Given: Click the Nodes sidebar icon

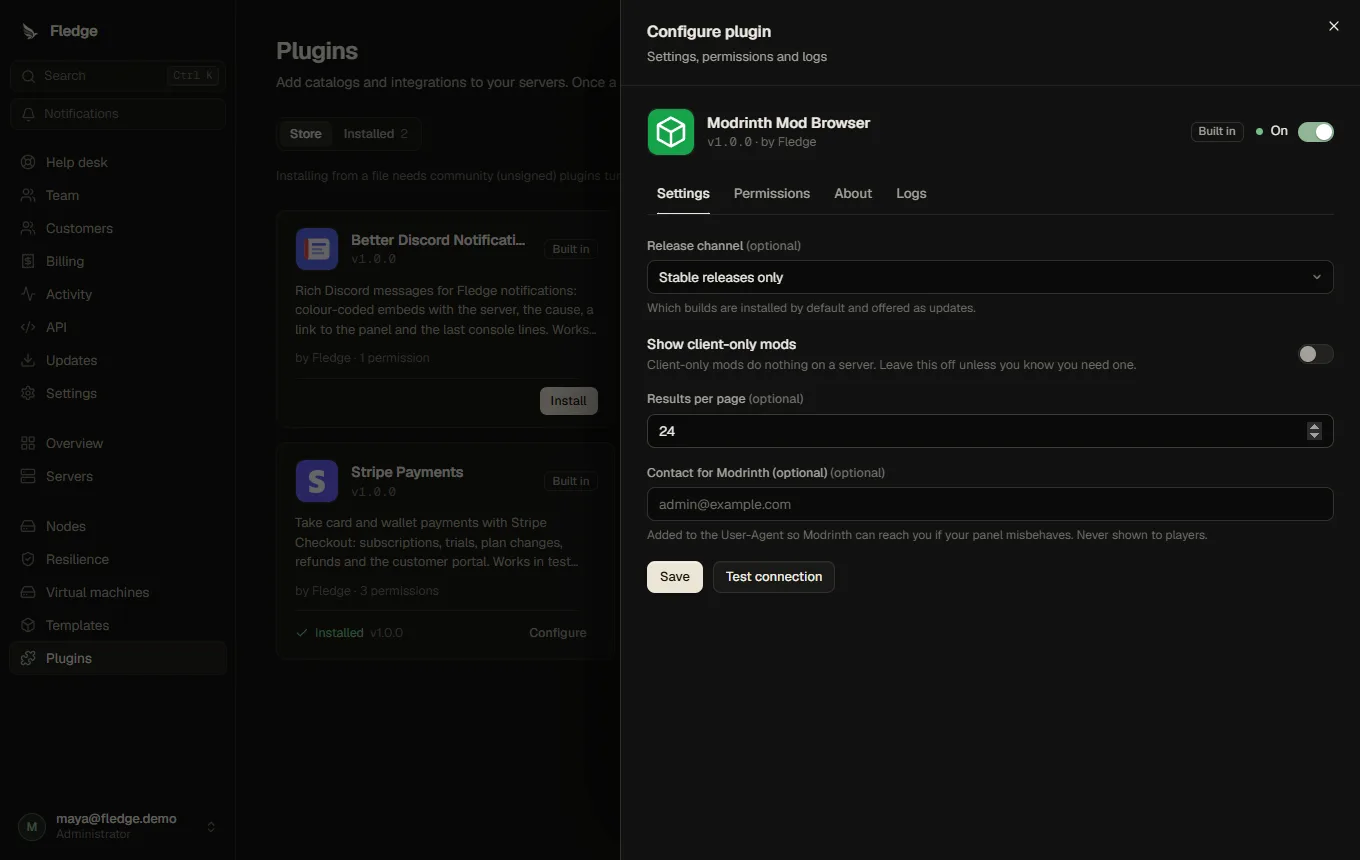Looking at the screenshot, I should pyautogui.click(x=28, y=526).
